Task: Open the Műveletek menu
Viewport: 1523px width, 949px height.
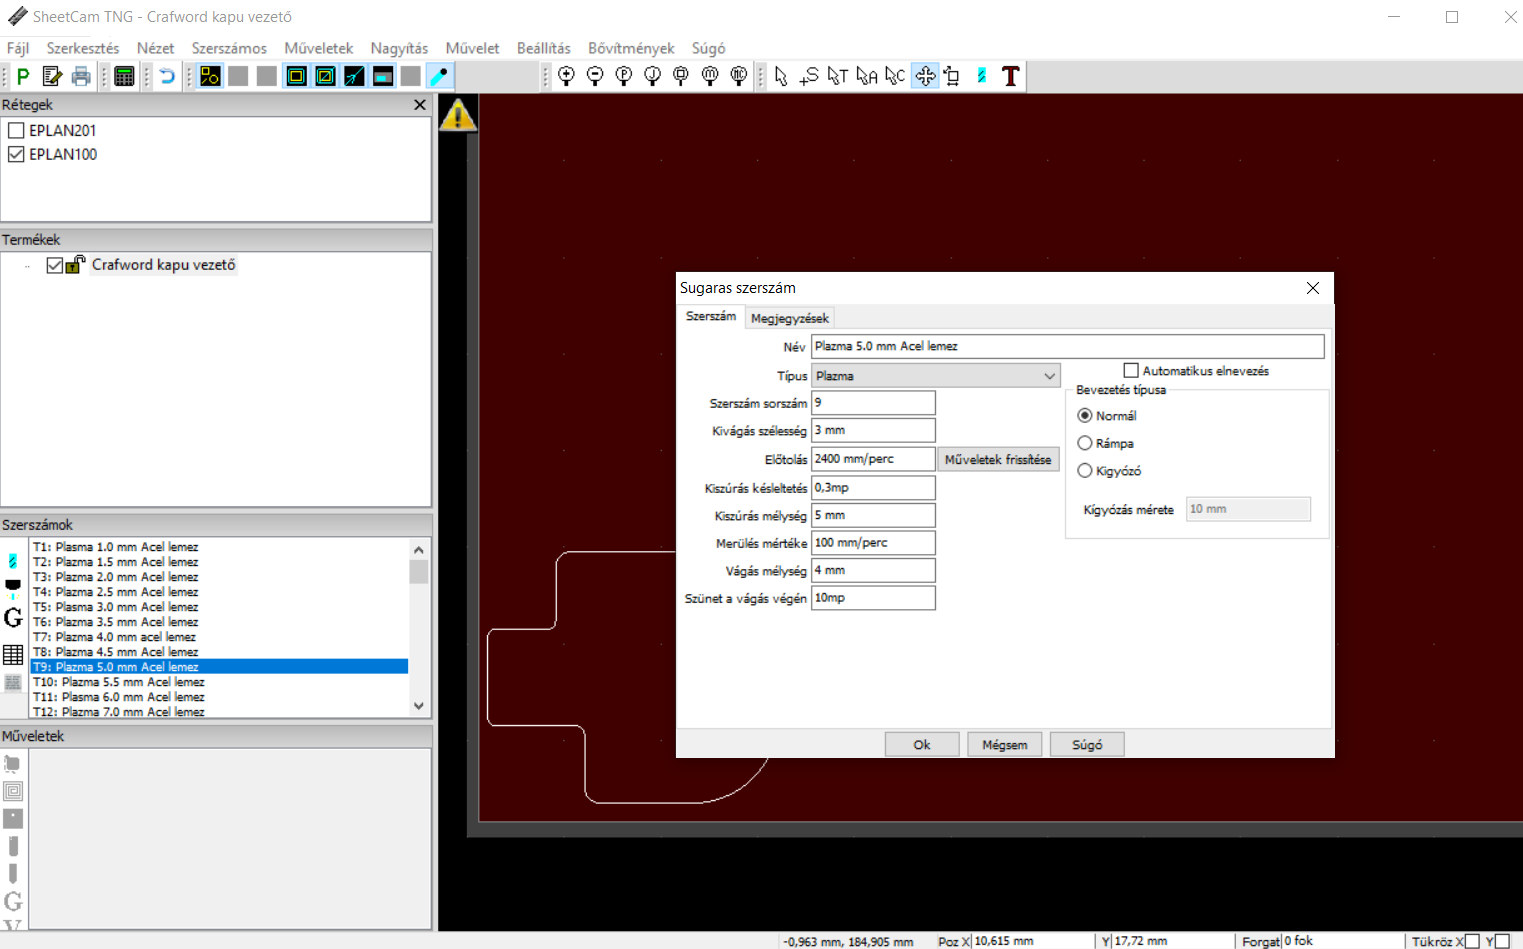Action: [x=319, y=48]
